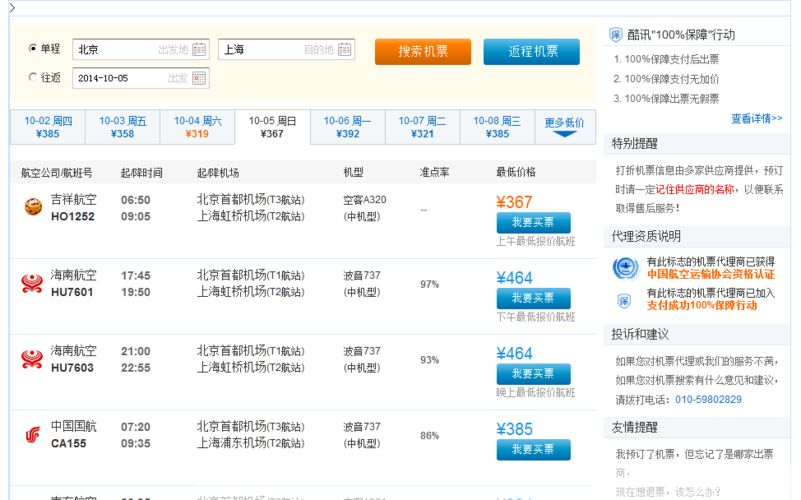The image size is (801, 500).
Task: Click the flight number HU7601
Action: click(72, 292)
